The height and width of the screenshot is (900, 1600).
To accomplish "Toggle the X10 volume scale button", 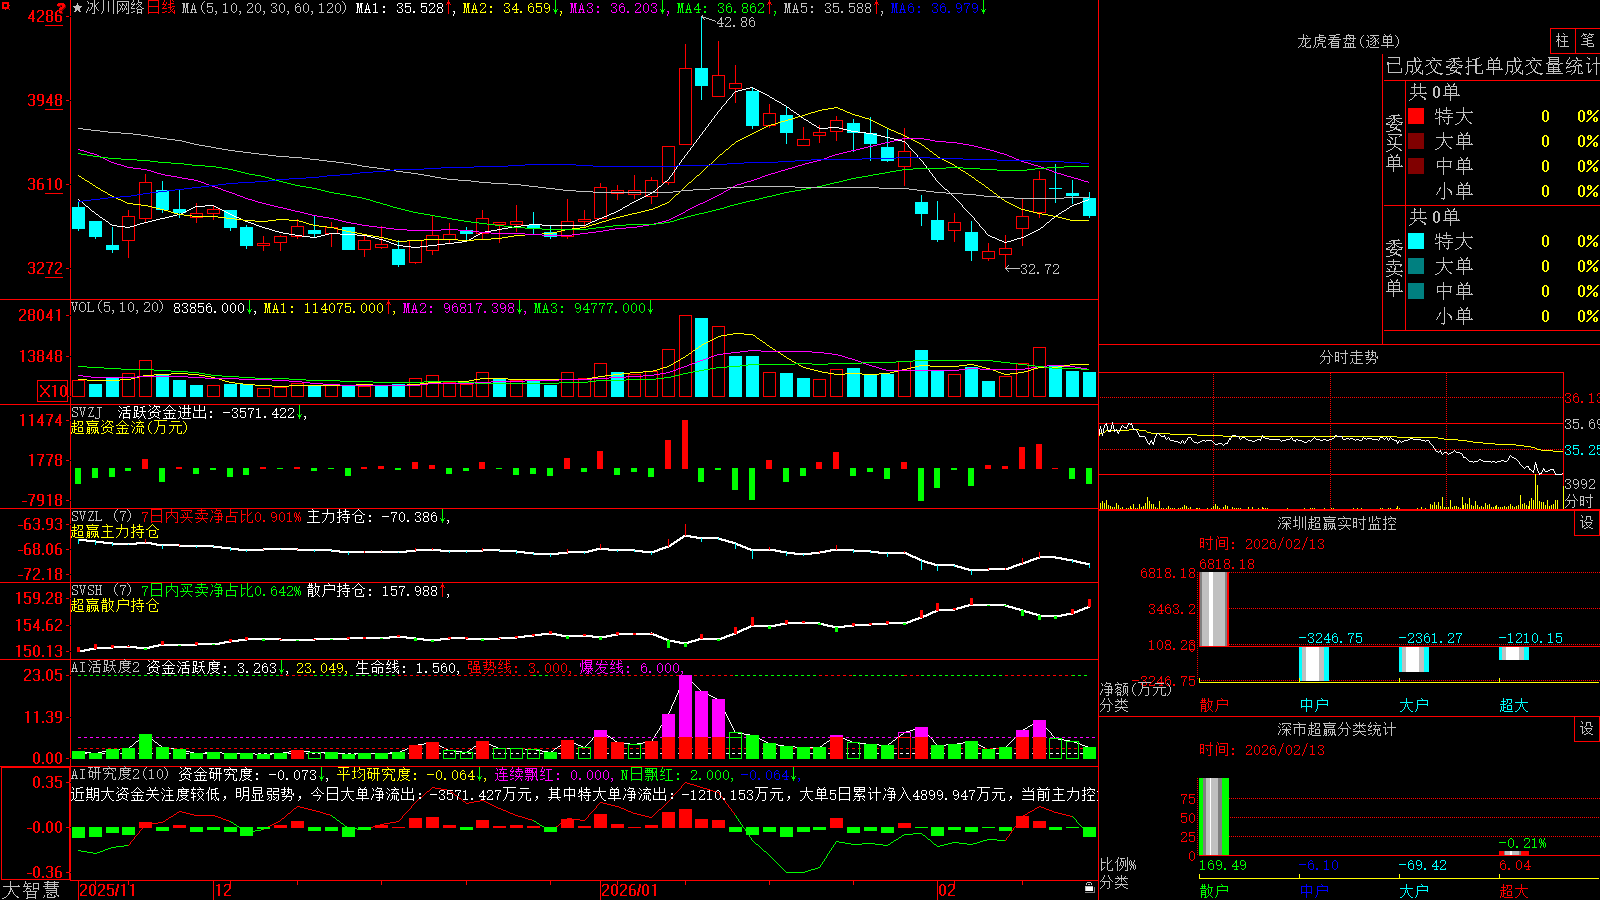I will pos(53,391).
